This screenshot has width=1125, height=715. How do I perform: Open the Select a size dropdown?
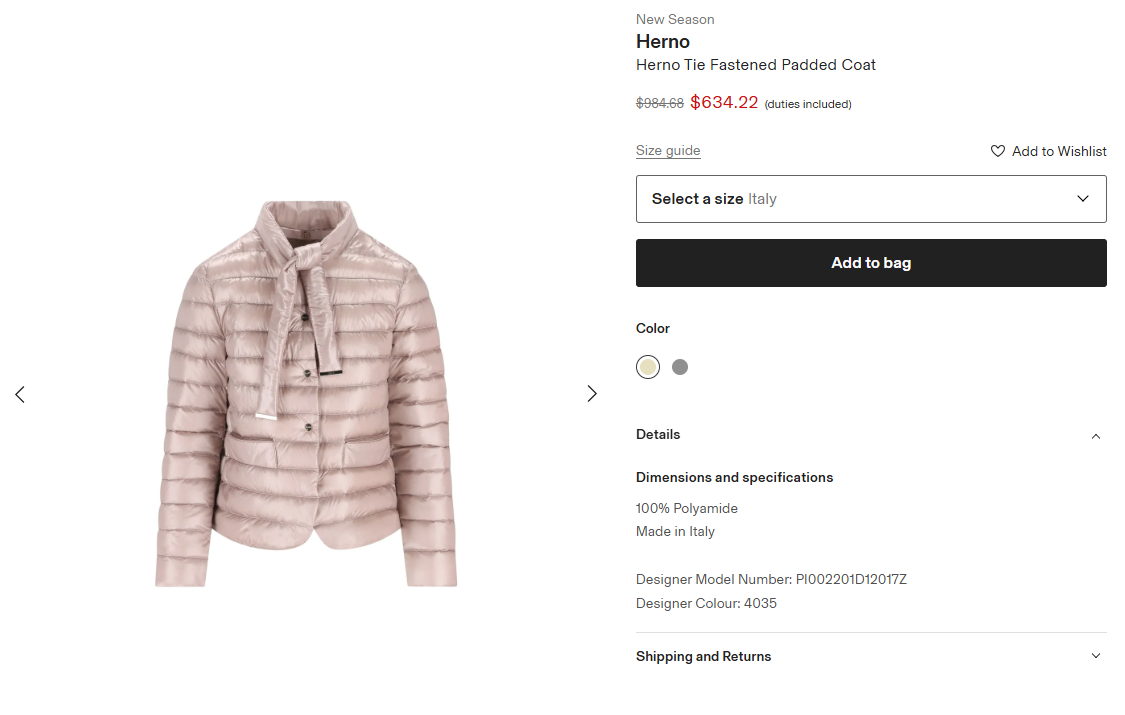tap(870, 199)
